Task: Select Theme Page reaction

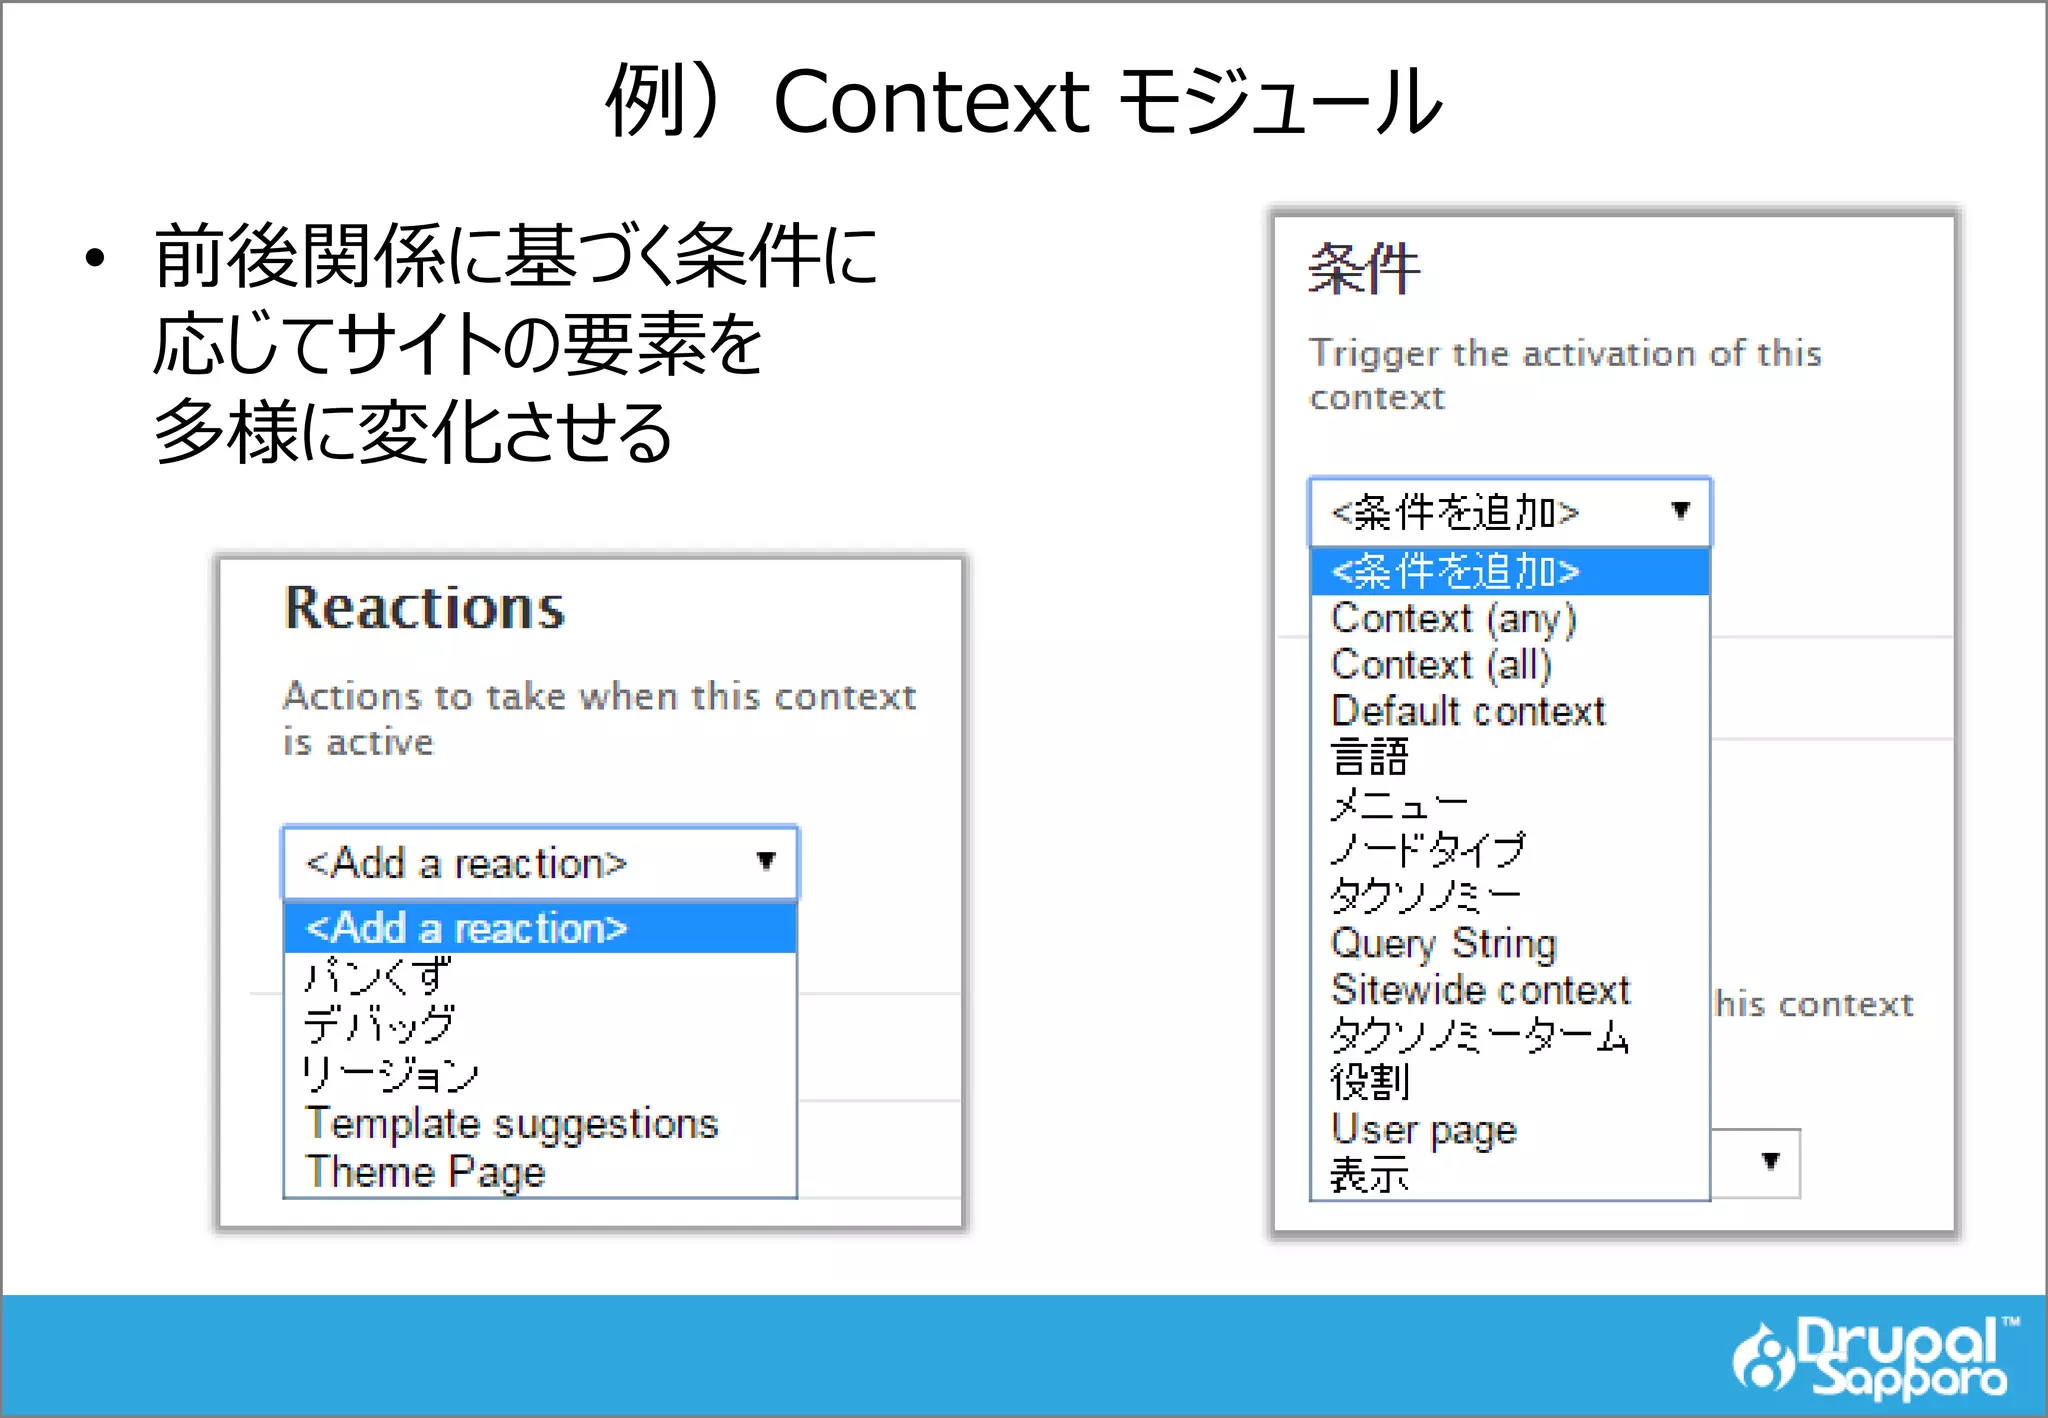Action: (x=540, y=1171)
